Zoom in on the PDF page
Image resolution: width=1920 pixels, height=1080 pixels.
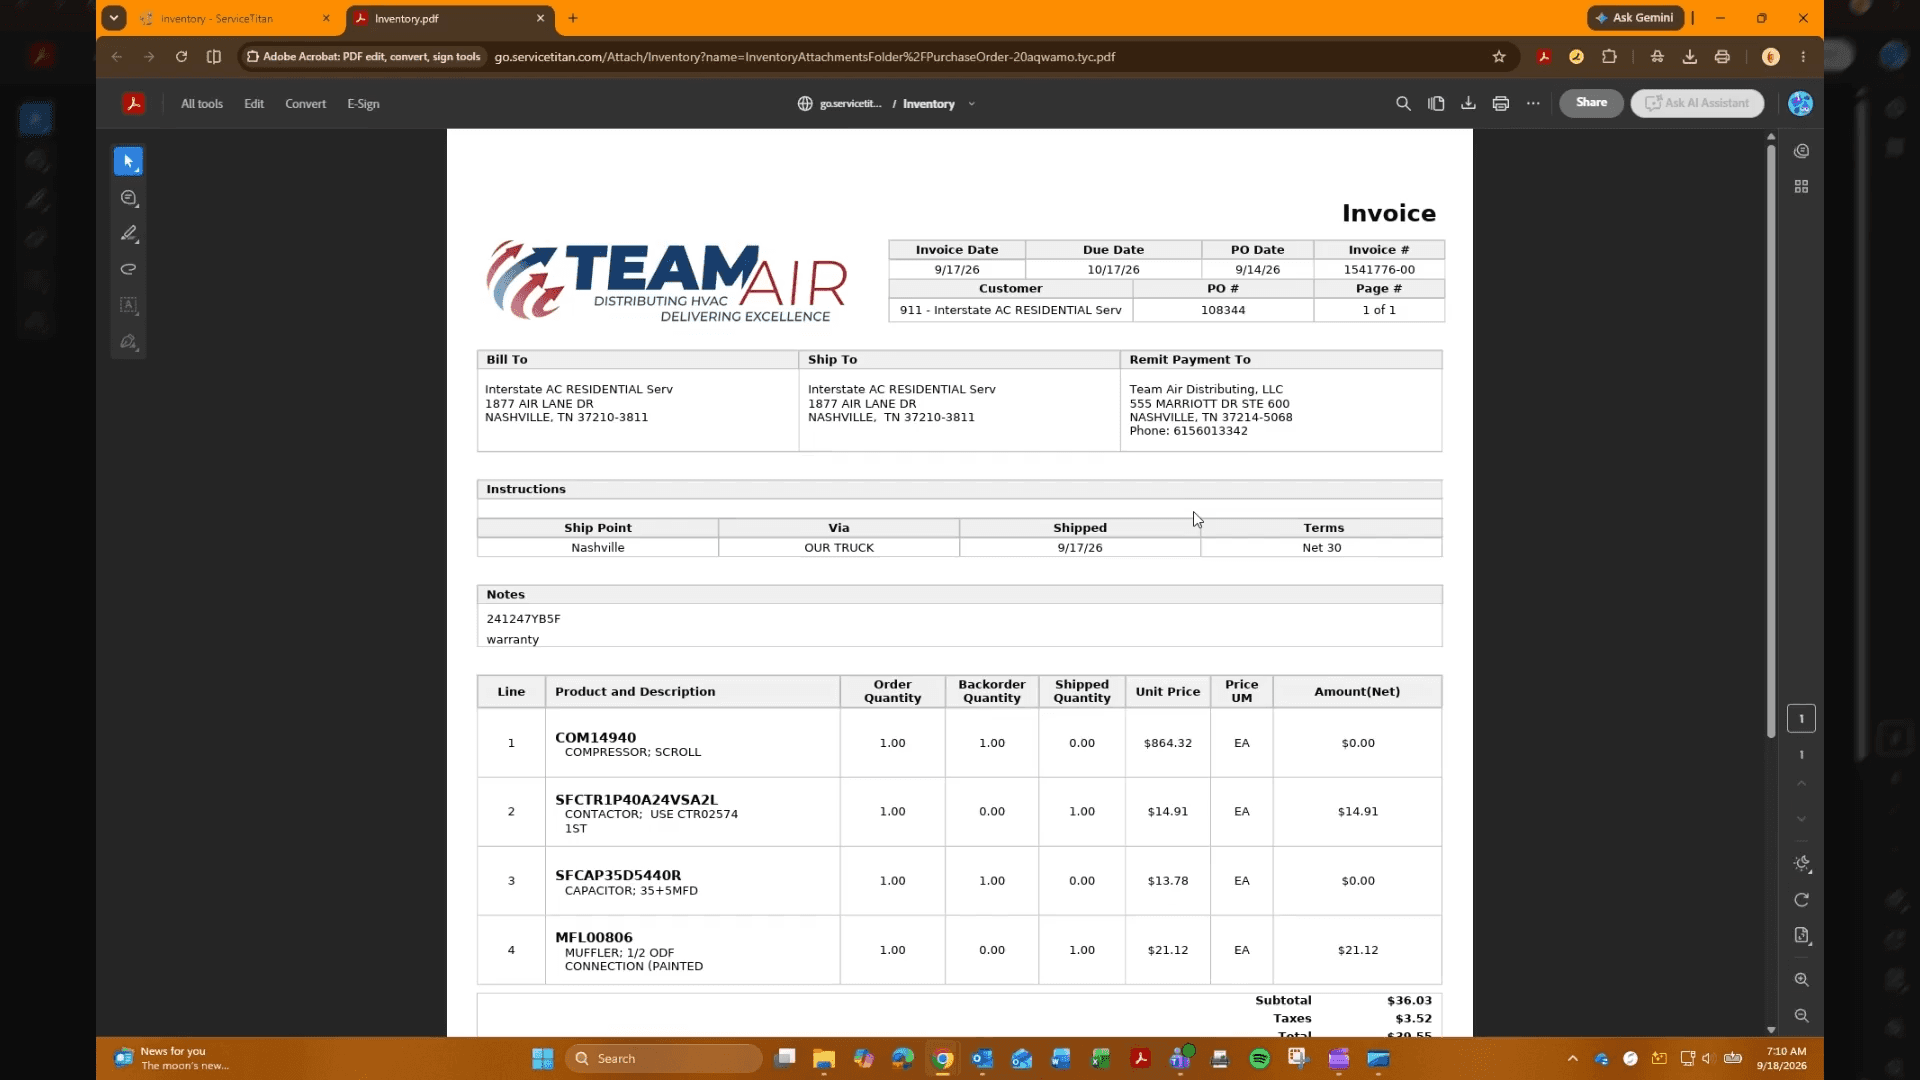pos(1801,980)
